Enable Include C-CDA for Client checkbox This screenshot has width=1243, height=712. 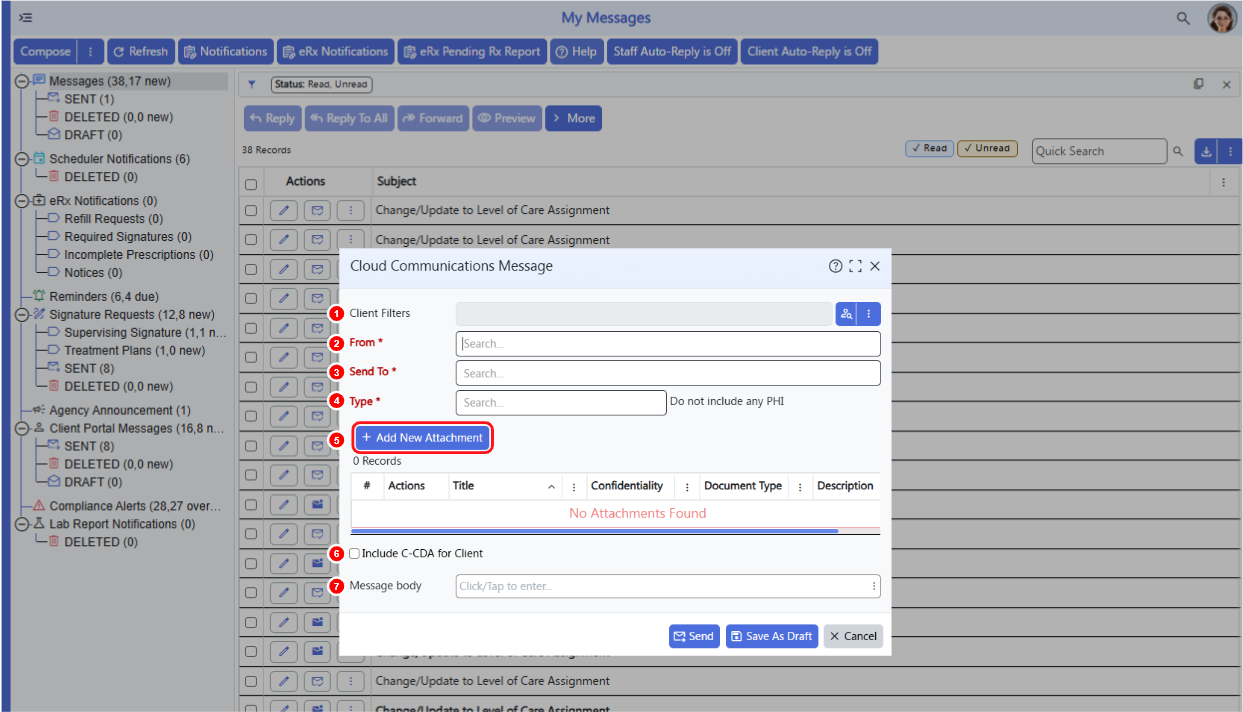point(355,553)
